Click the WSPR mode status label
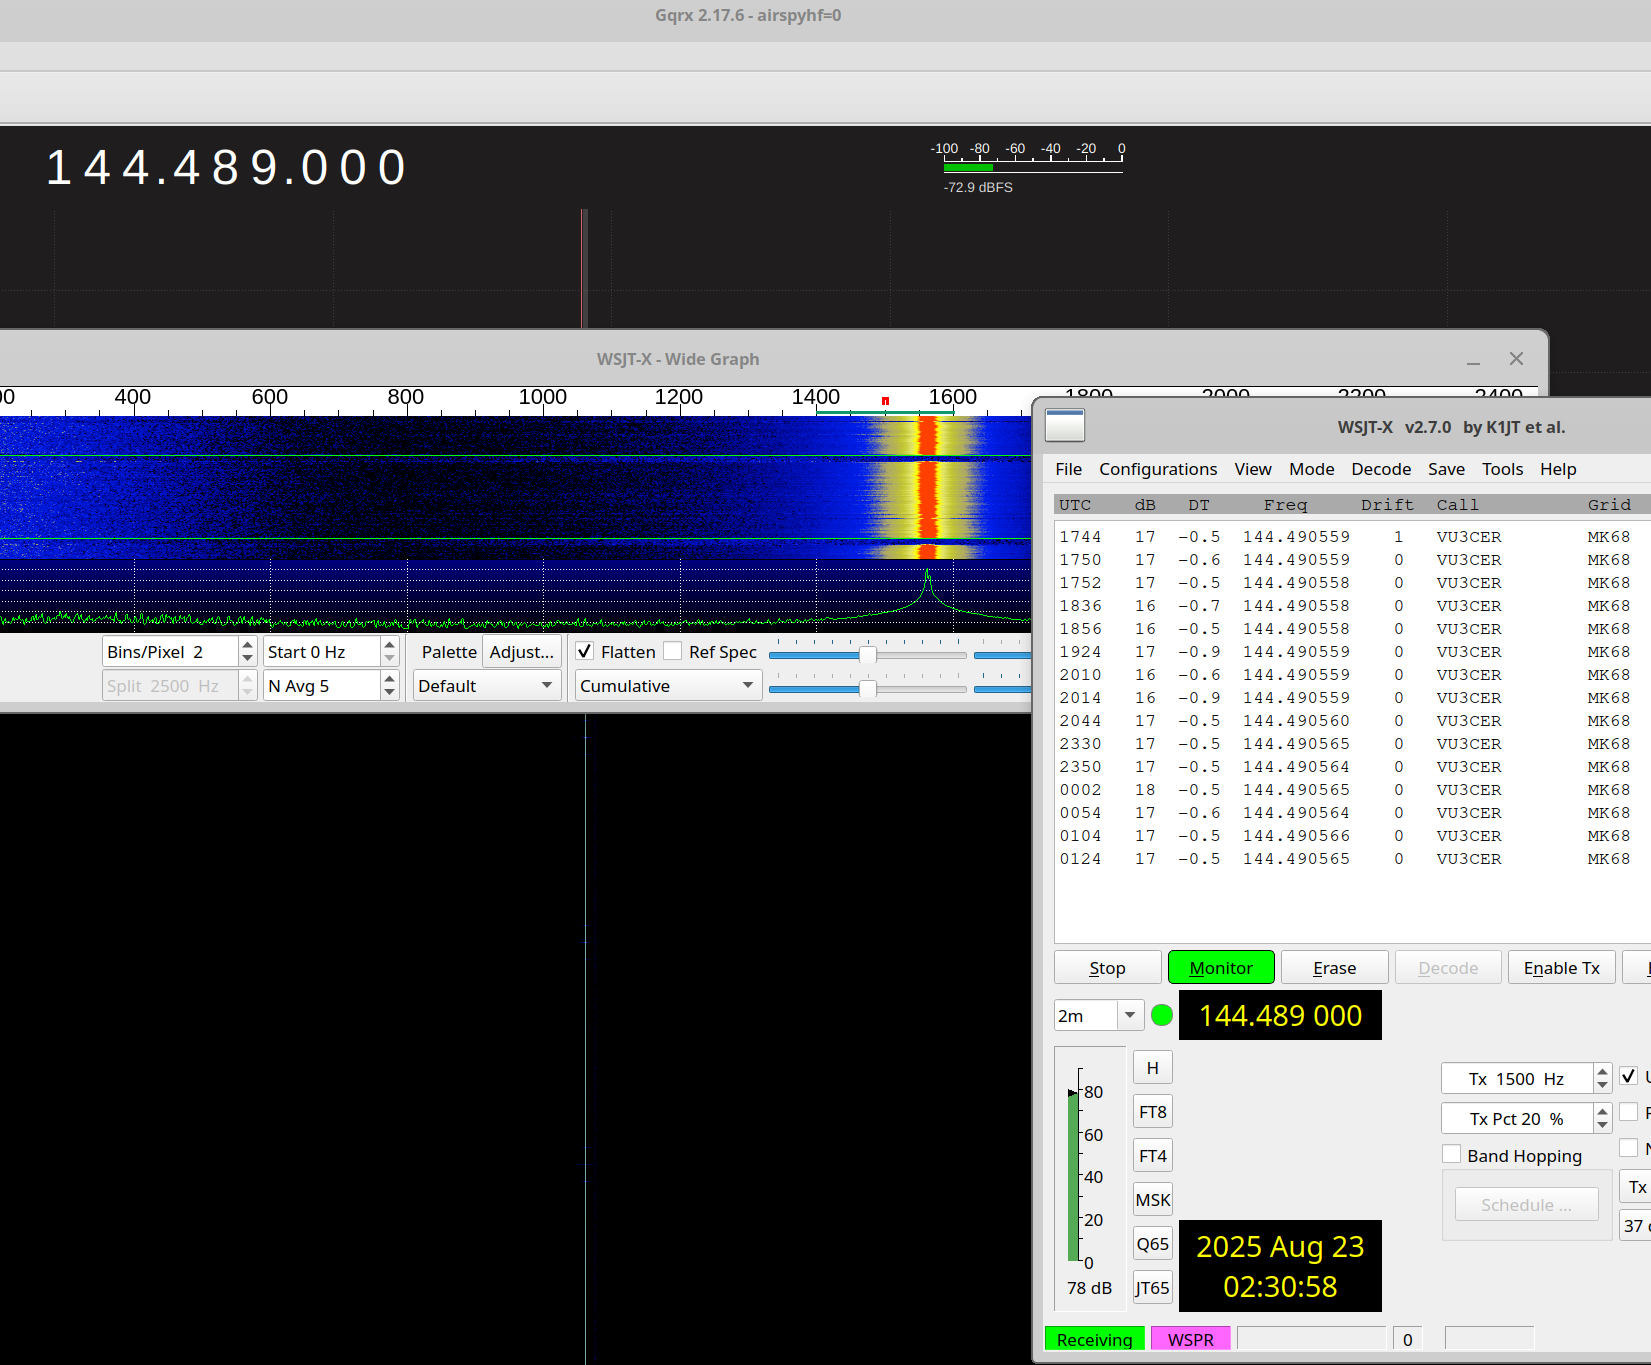 pos(1190,1339)
